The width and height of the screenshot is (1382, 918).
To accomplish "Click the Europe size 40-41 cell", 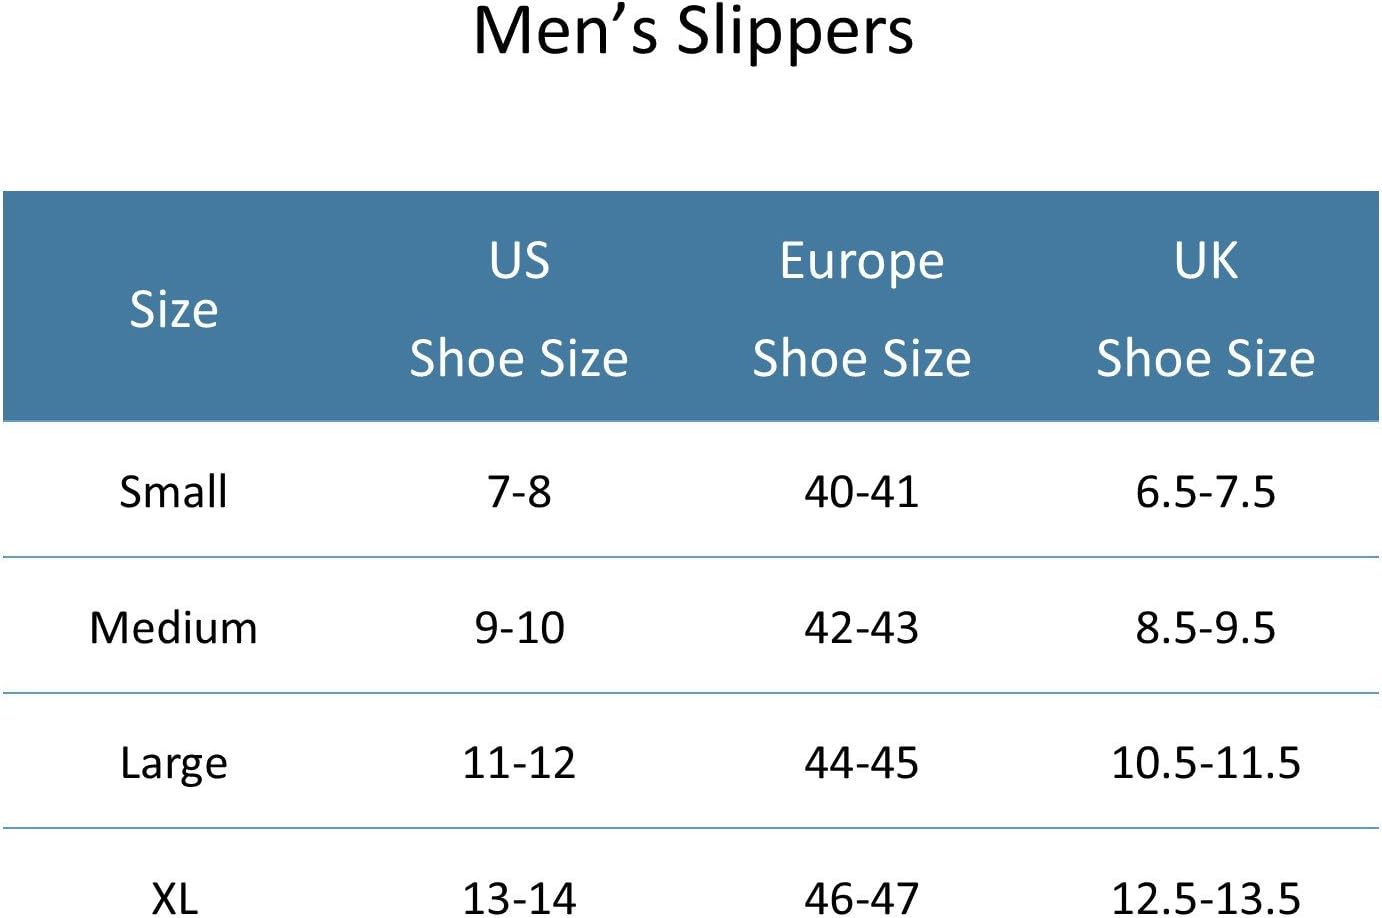I will [862, 492].
